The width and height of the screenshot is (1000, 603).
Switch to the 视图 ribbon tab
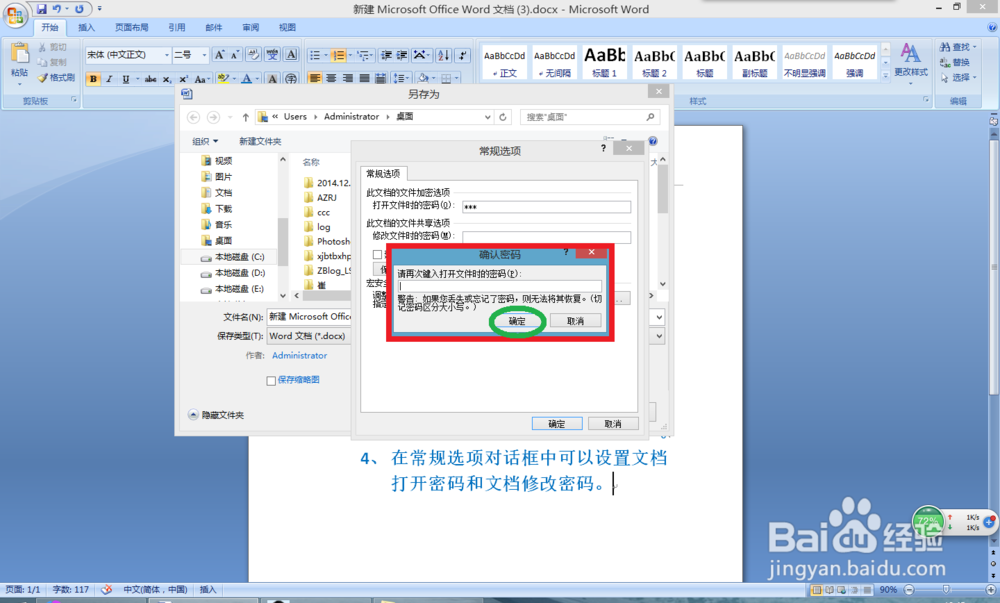click(287, 27)
